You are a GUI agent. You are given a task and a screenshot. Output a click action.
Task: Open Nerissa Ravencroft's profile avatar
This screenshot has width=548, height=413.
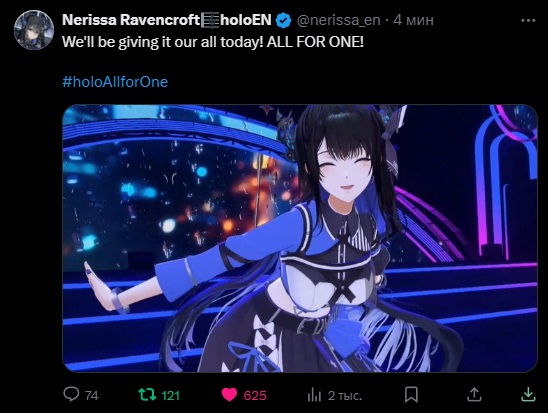click(x=34, y=30)
